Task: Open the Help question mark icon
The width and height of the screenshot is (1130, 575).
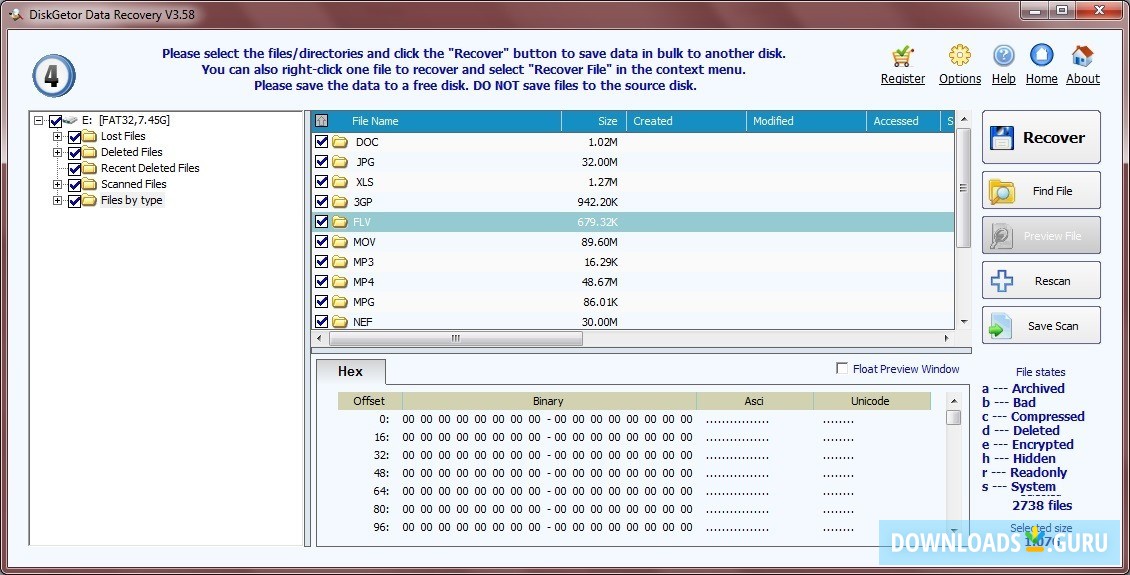Action: (x=1003, y=55)
